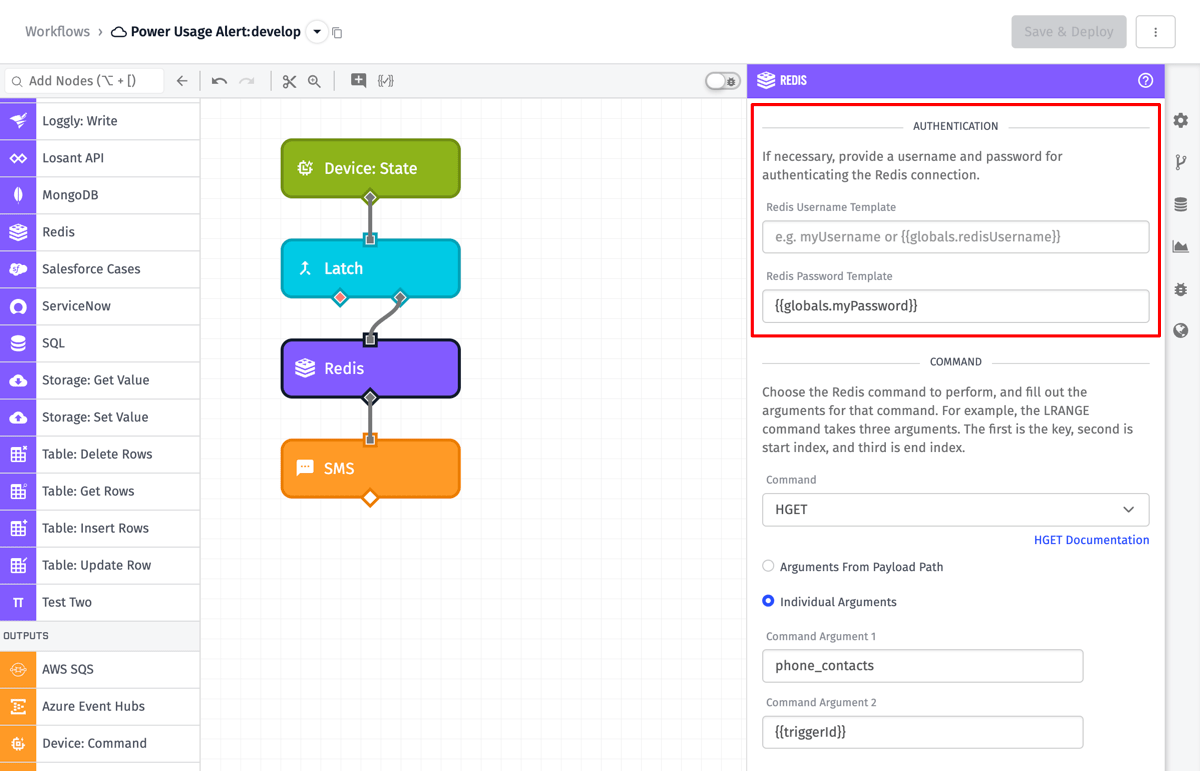Viewport: 1200px width, 771px height.
Task: Select Arguments From Payload Path option
Action: click(x=768, y=566)
